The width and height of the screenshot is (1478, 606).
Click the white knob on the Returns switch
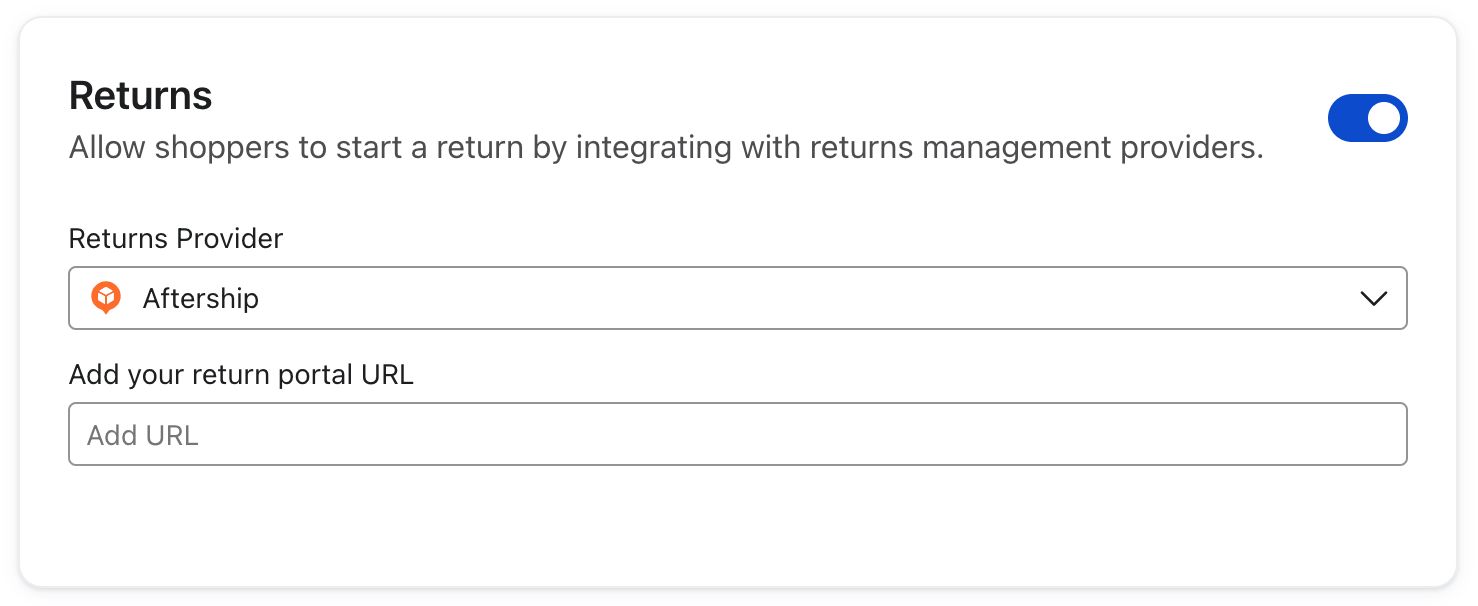1385,119
